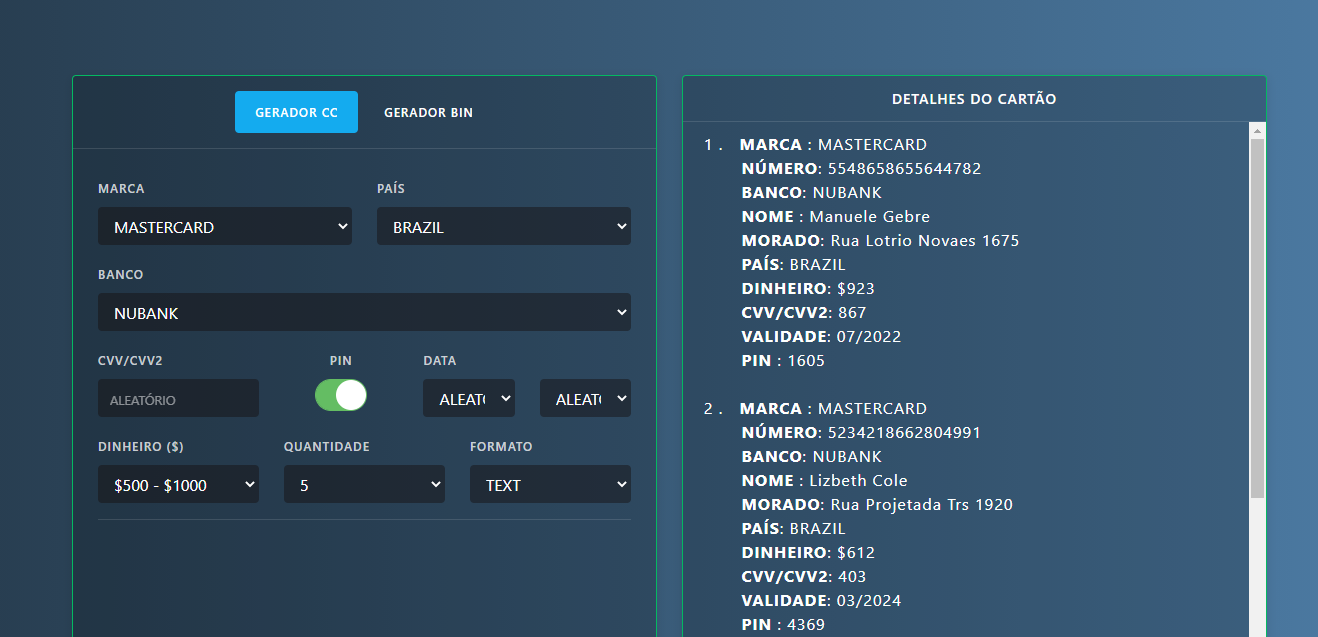This screenshot has width=1318, height=637.
Task: Open the BANCO dropdown showing NUBANK
Action: [364, 312]
